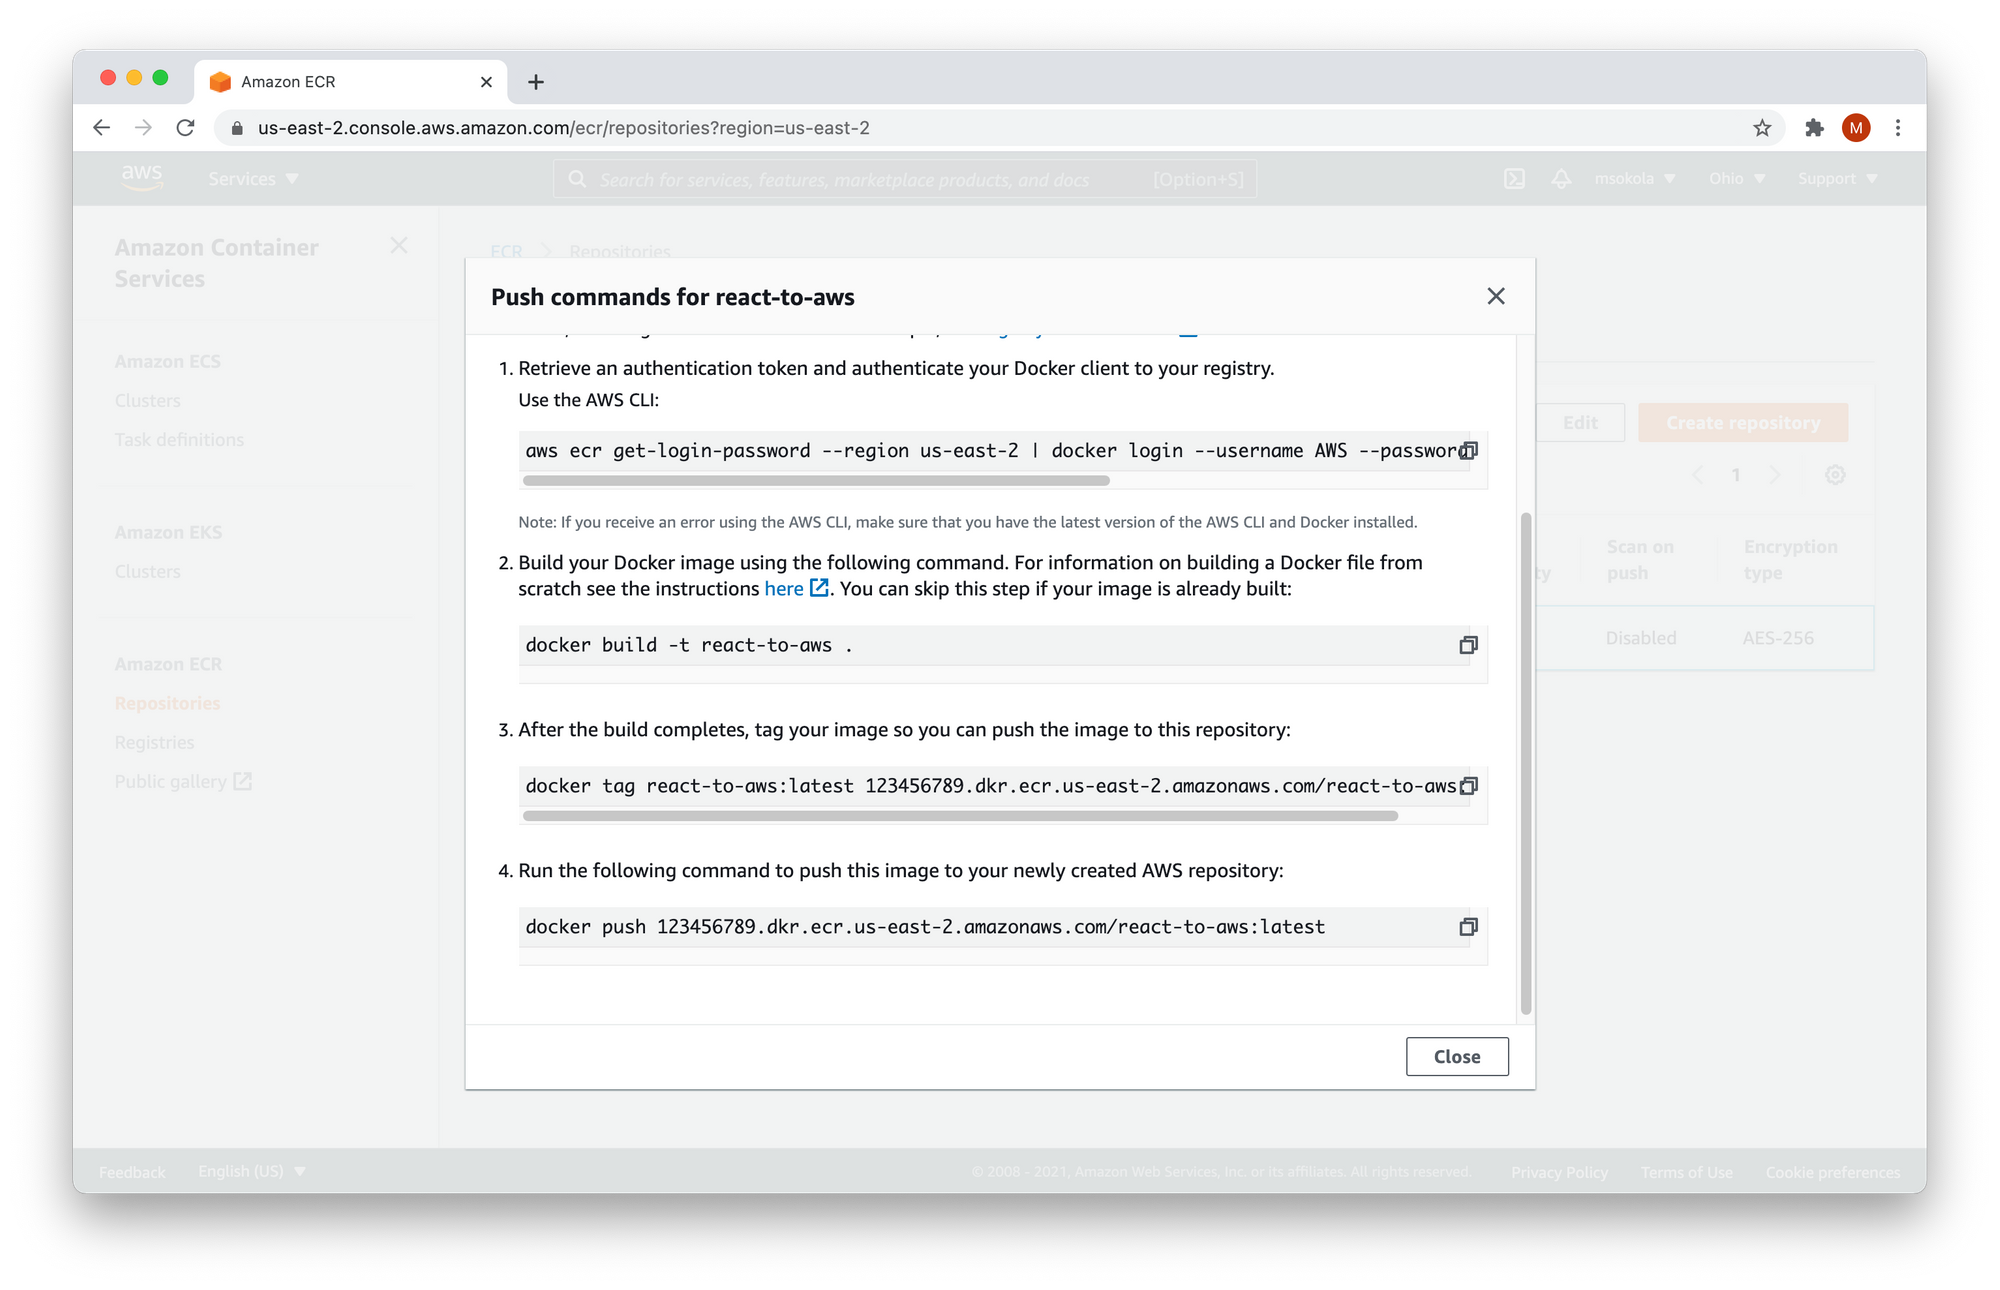The image size is (2000, 1290).
Task: Collapse the Amazon Container Services sidebar
Action: coord(399,246)
